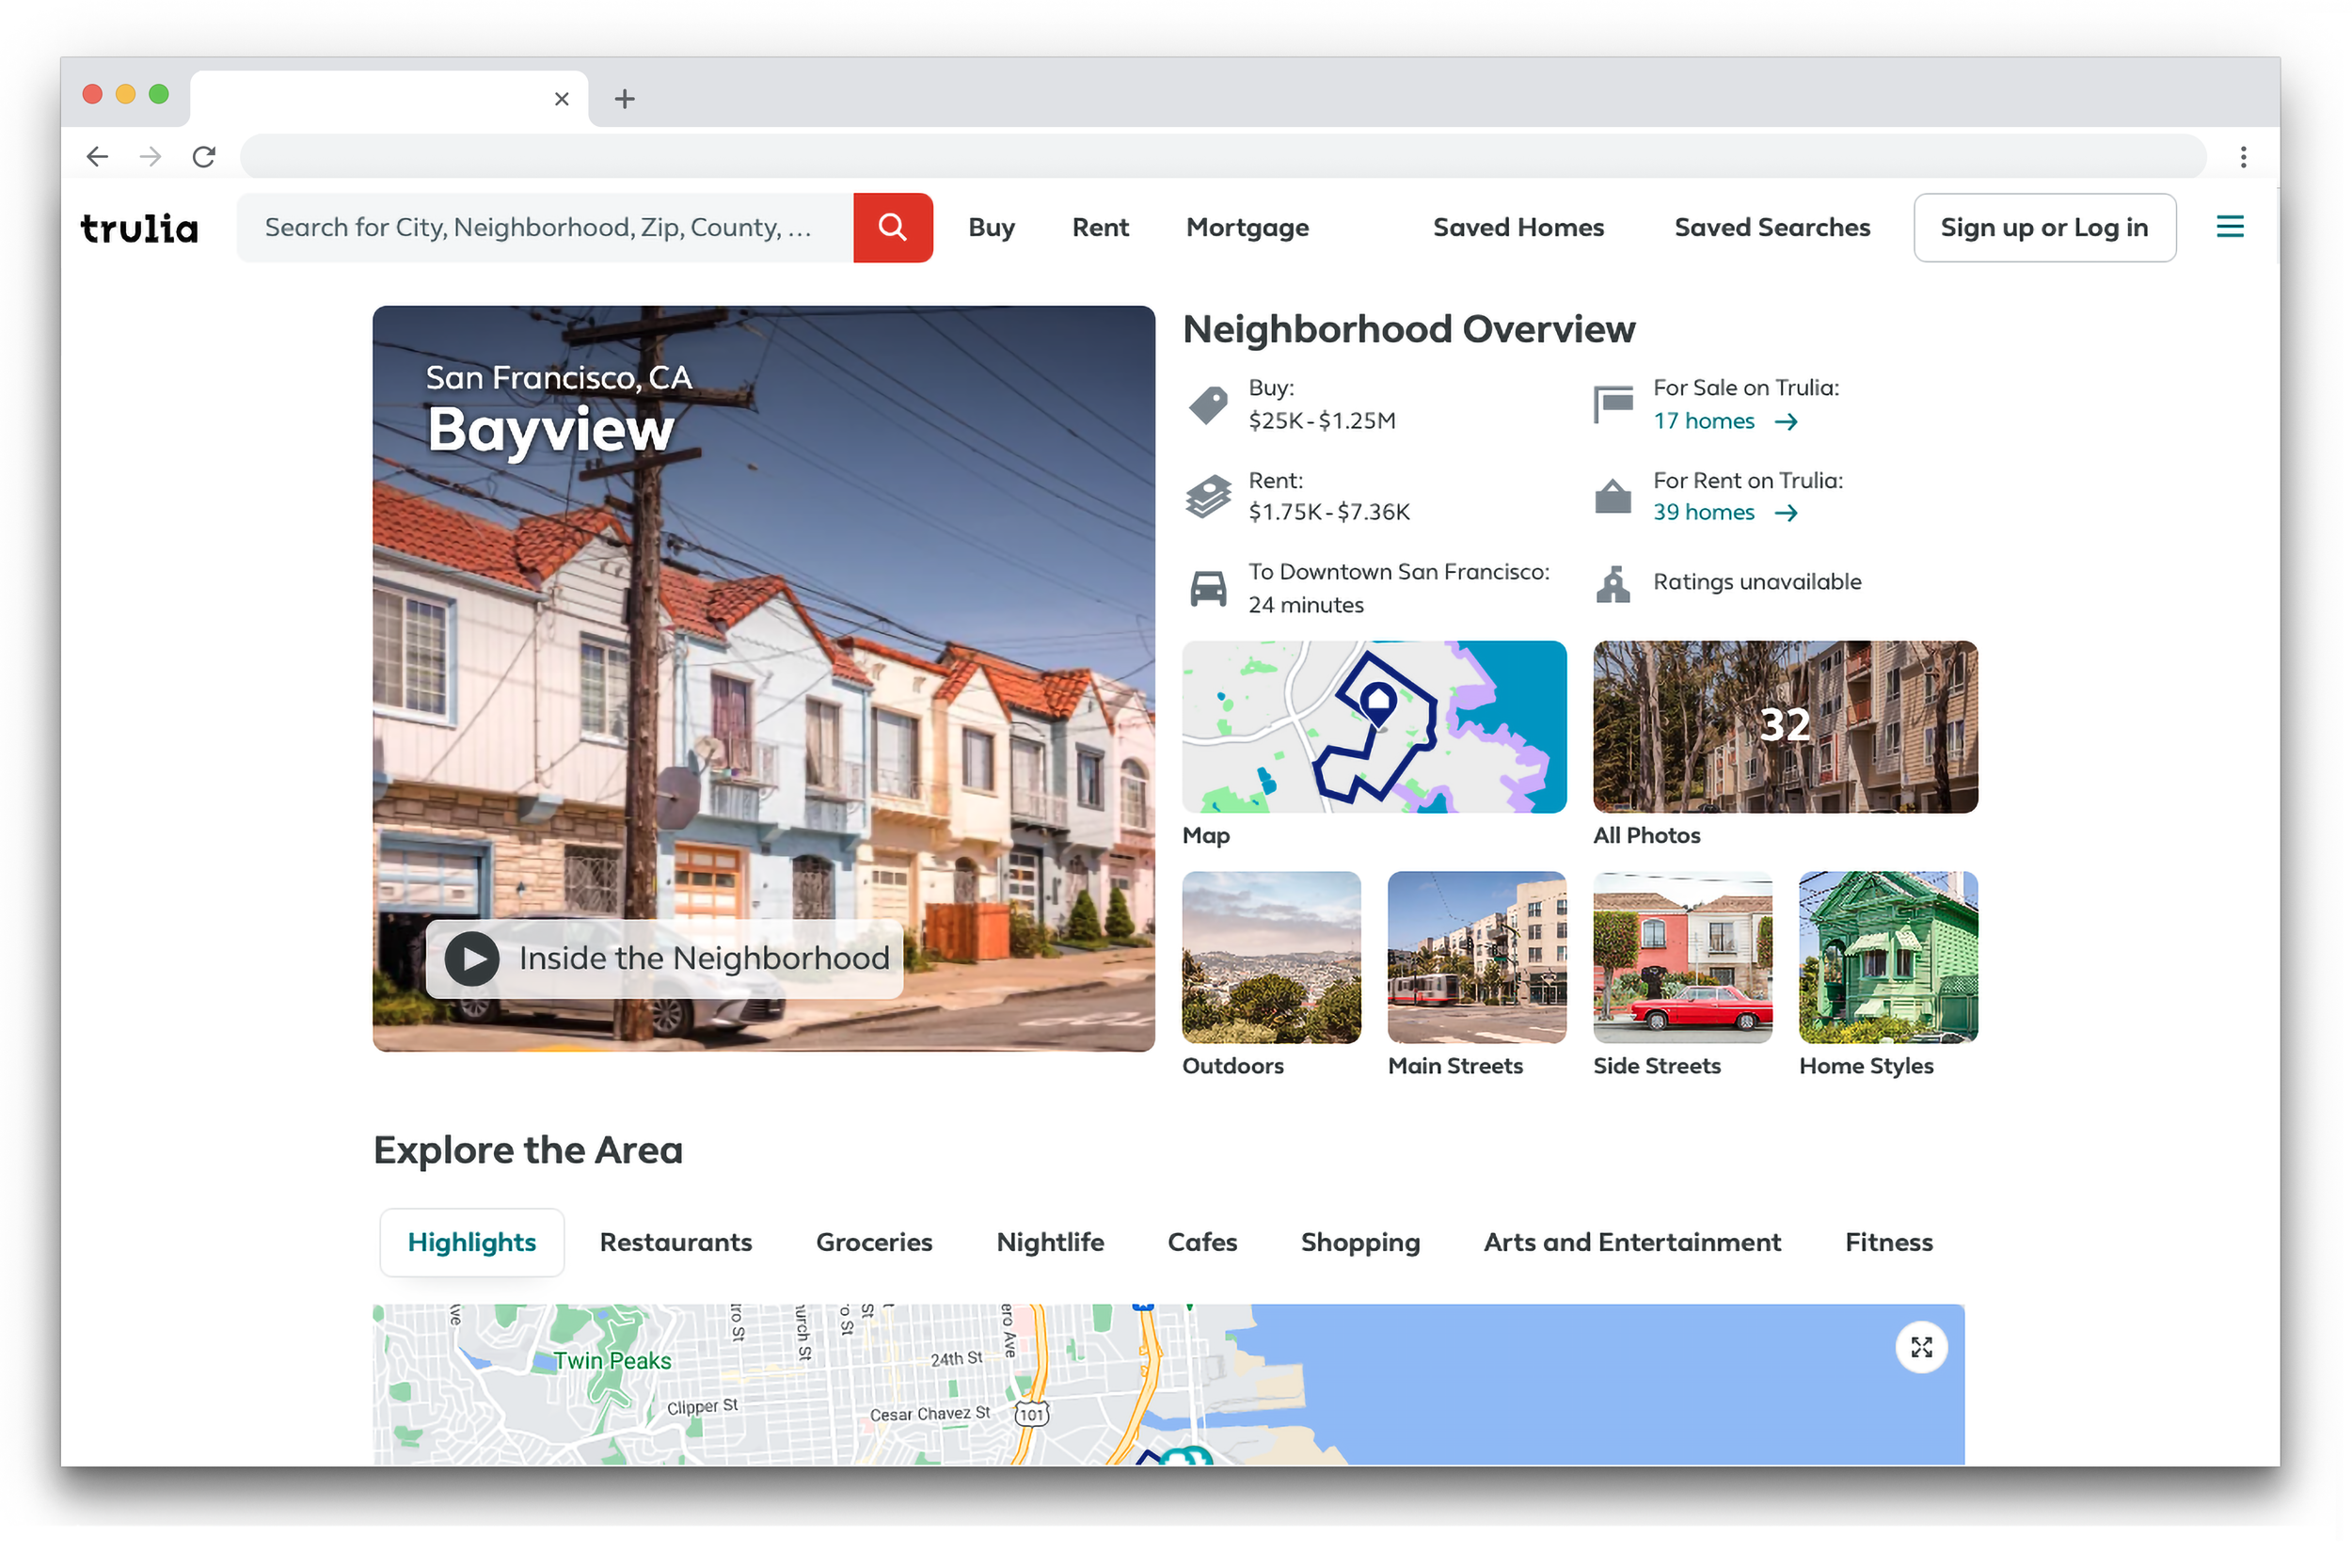The width and height of the screenshot is (2352, 1568).
Task: Go to Saved Searches
Action: (1772, 228)
